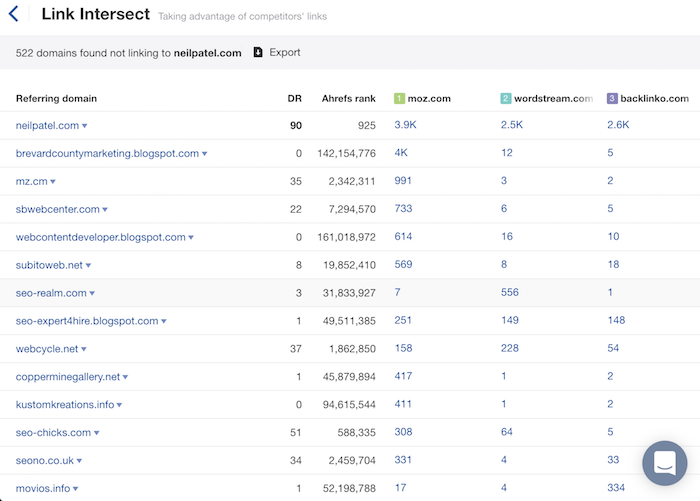Click the Ahrefs rank value 142,154,776
The image size is (700, 501).
[346, 153]
